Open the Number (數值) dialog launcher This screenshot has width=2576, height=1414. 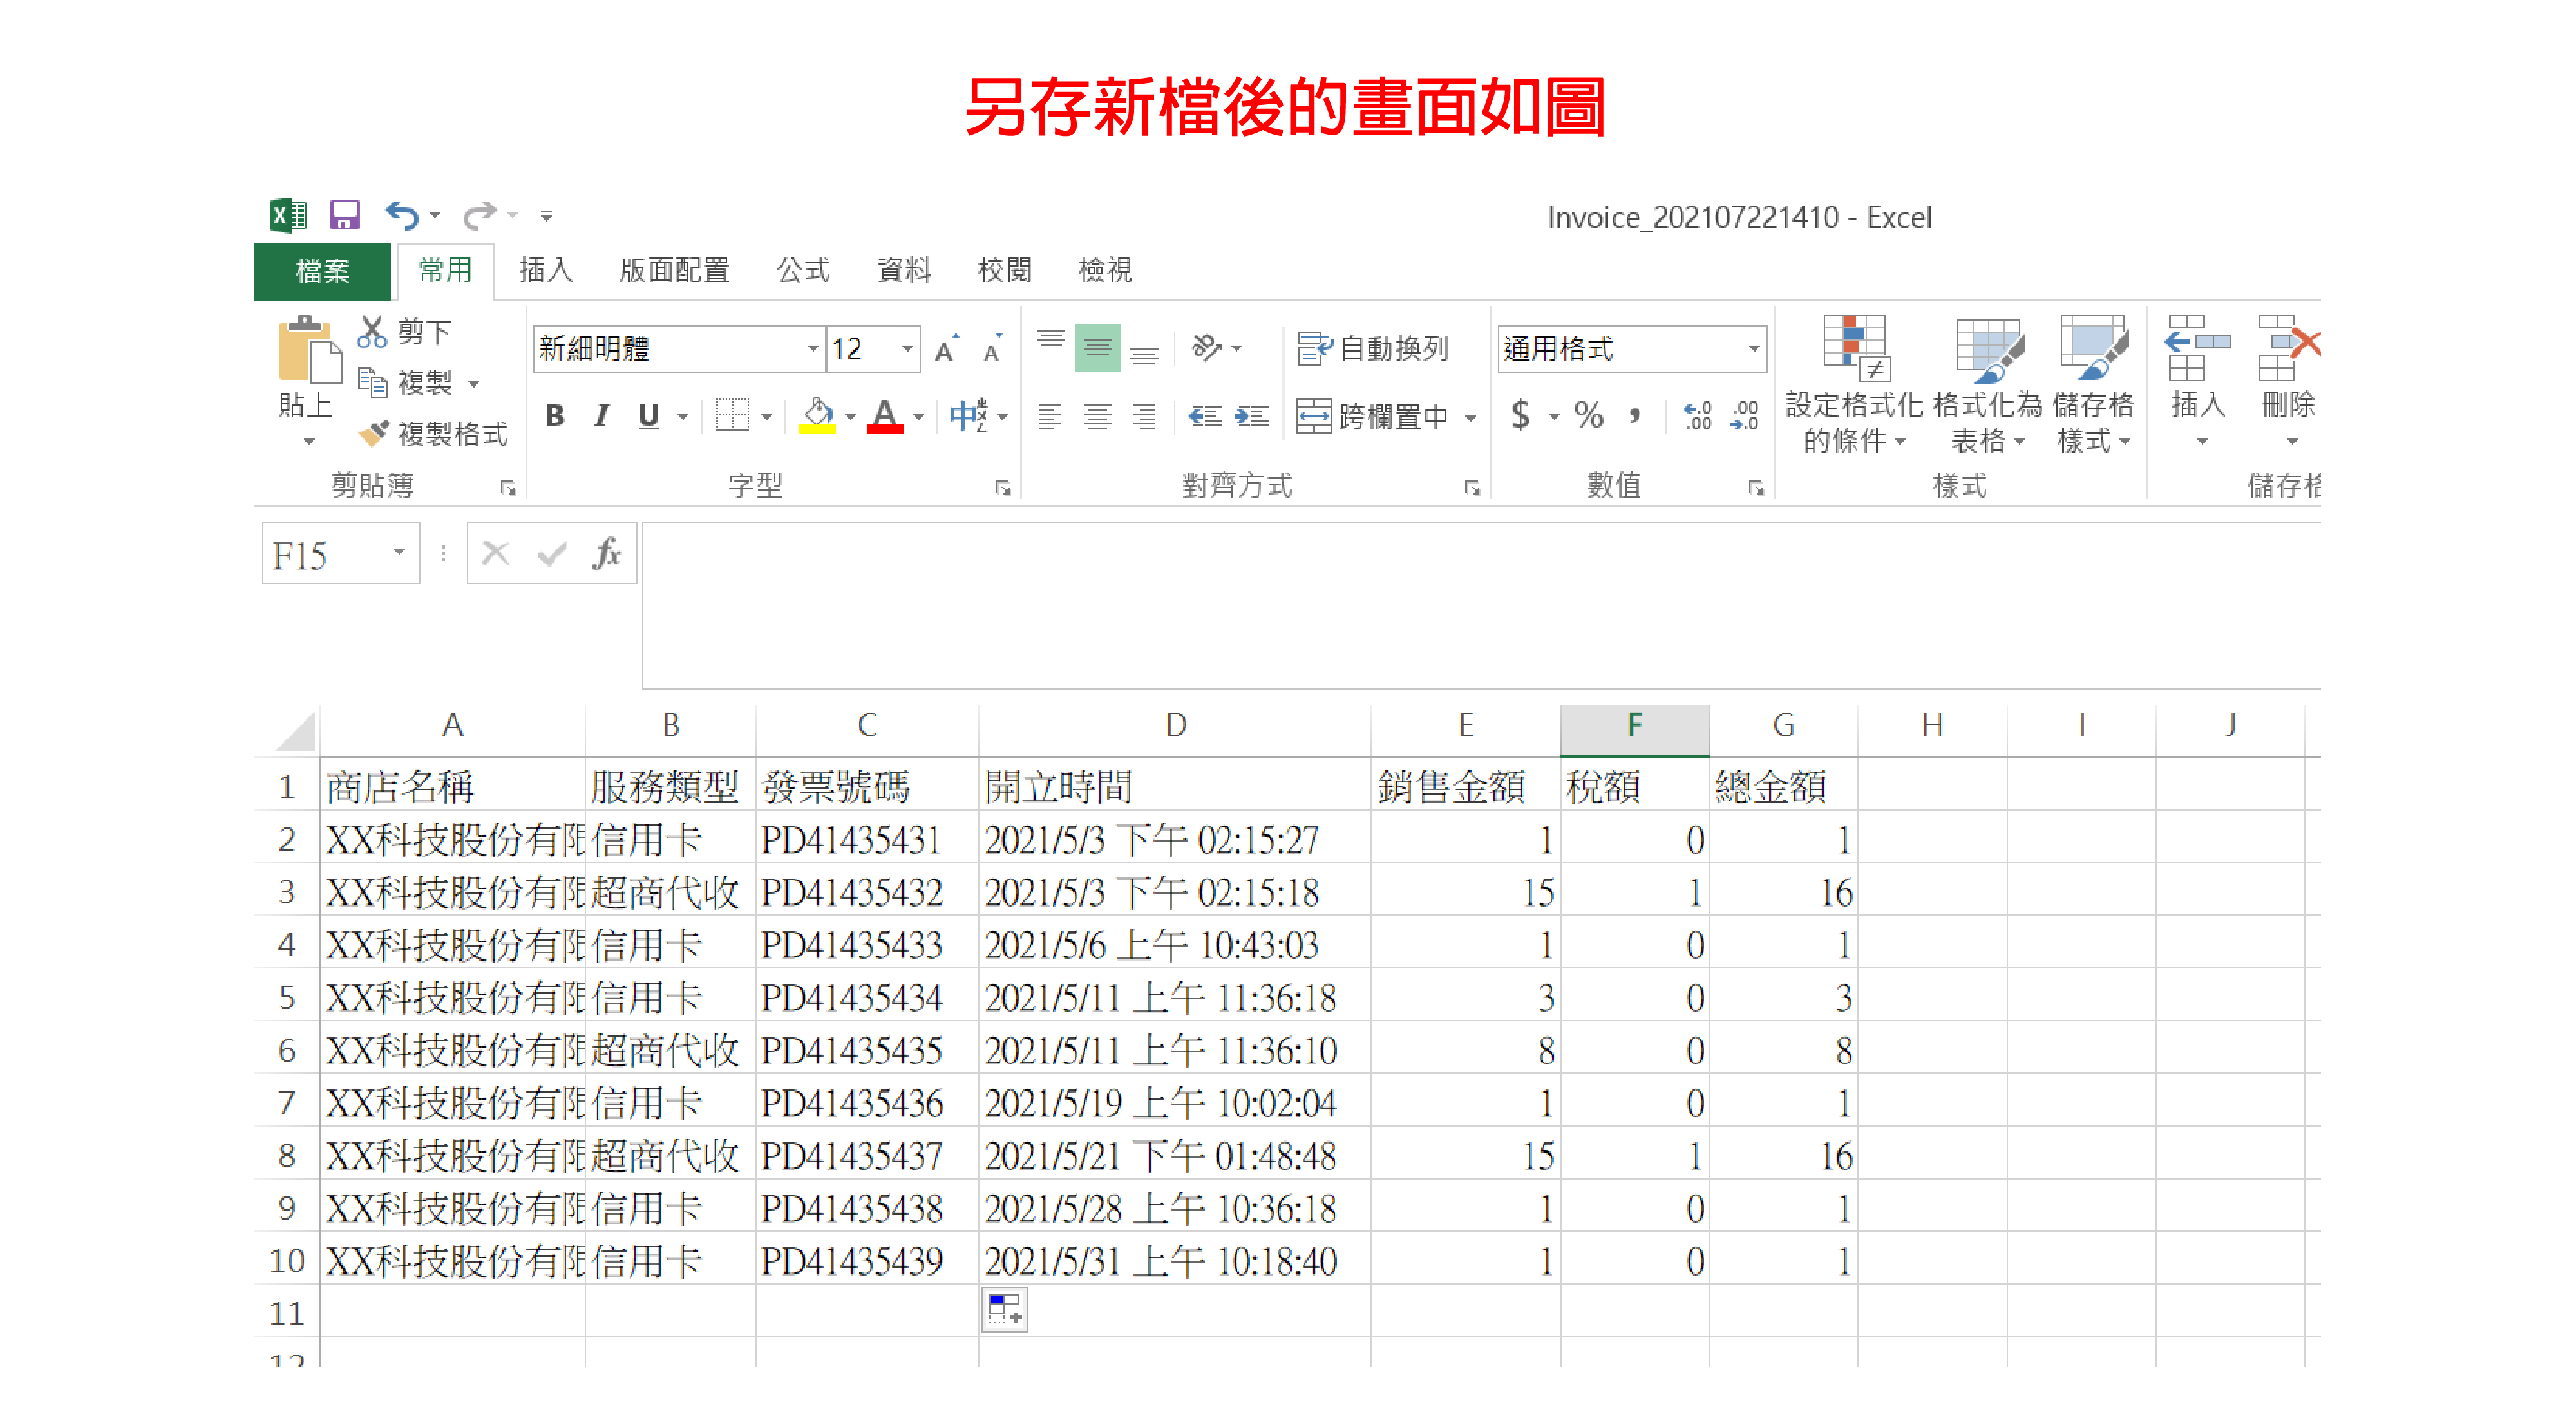[x=1756, y=488]
